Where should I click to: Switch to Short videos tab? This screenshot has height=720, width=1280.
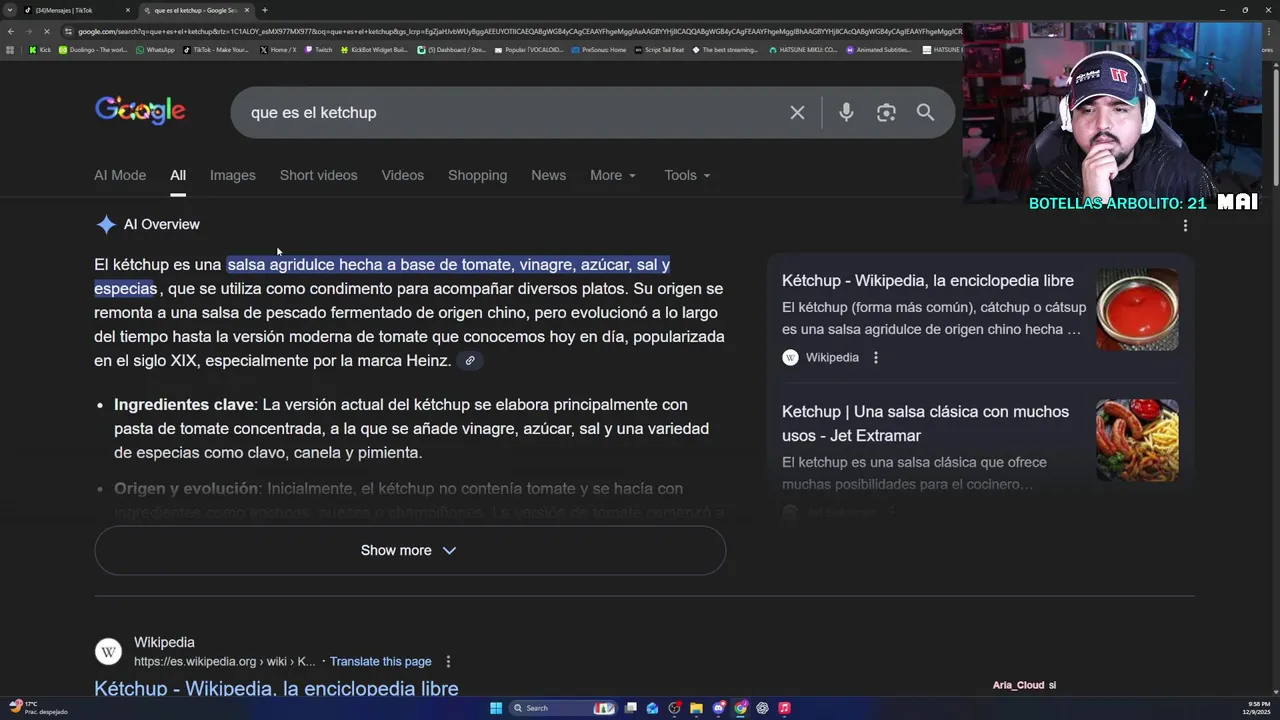[x=318, y=175]
